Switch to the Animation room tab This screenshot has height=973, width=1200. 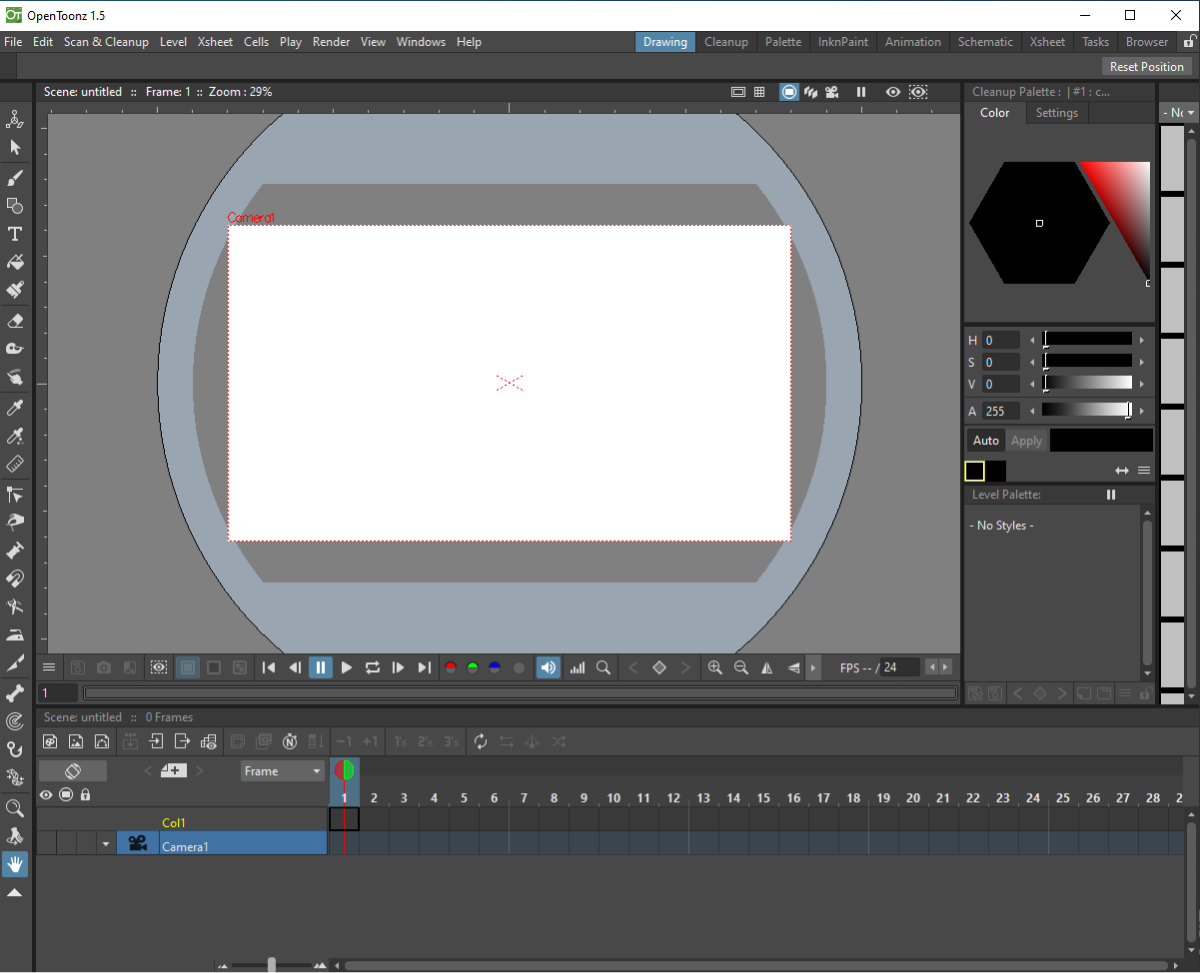[x=912, y=42]
